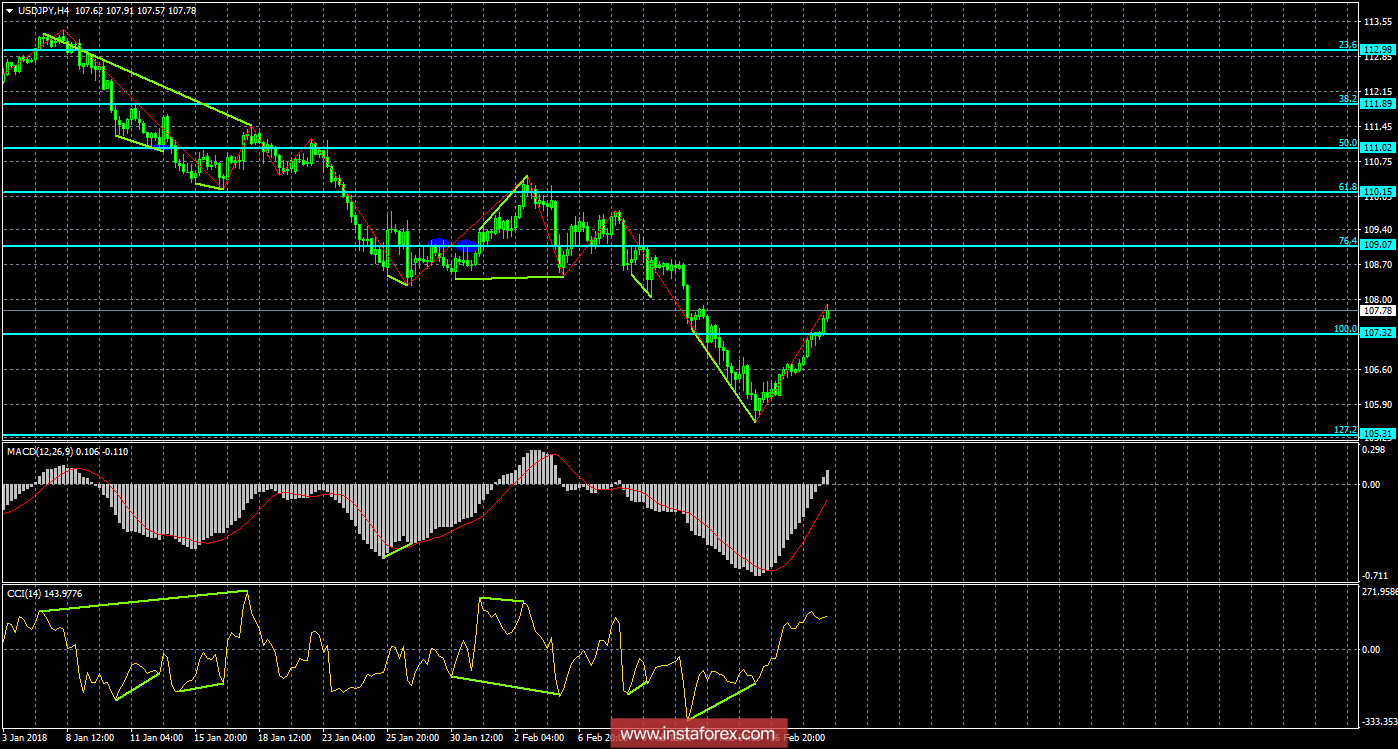Click the 105.31 price tag on right axis
1398x749 pixels.
click(1379, 434)
